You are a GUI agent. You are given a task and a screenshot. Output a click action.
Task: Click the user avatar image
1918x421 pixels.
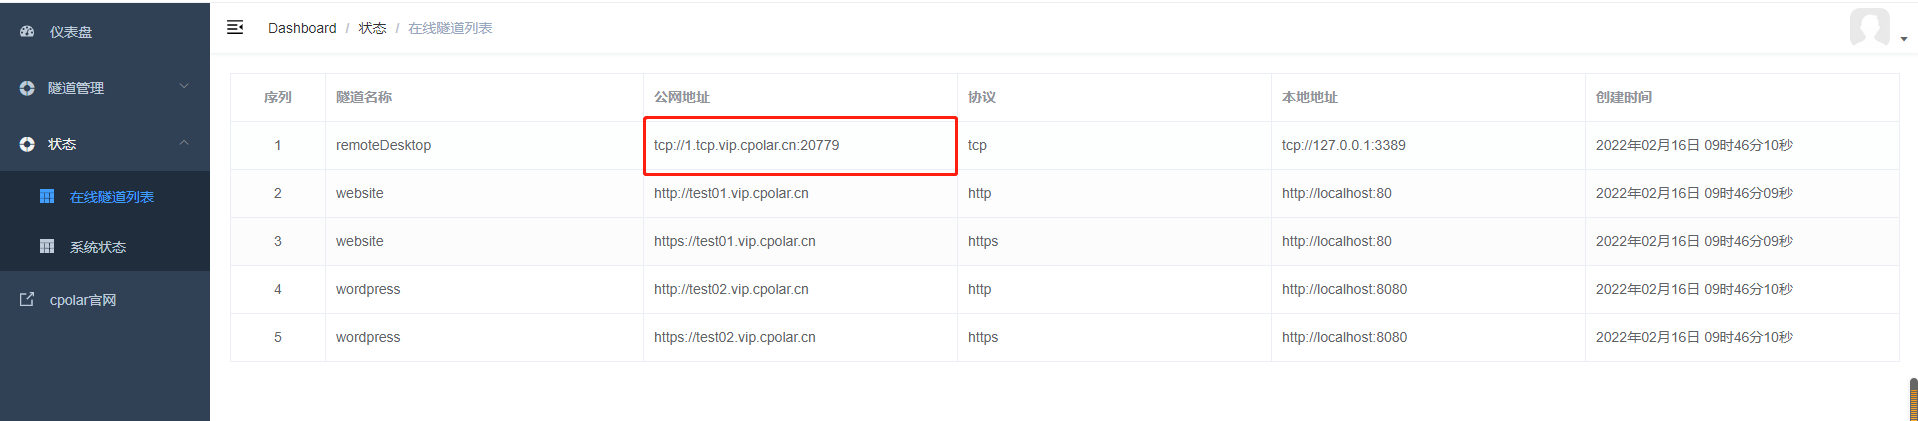[x=1869, y=27]
